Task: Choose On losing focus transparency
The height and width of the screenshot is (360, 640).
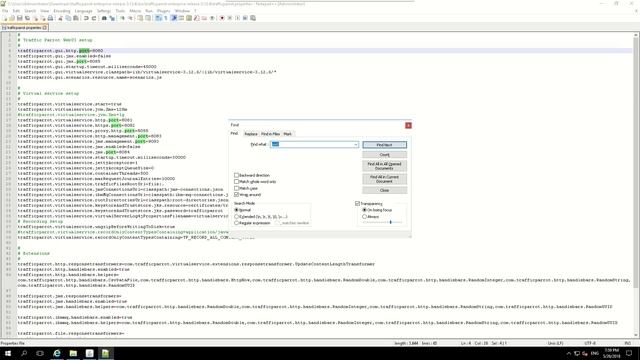Action: [x=364, y=210]
